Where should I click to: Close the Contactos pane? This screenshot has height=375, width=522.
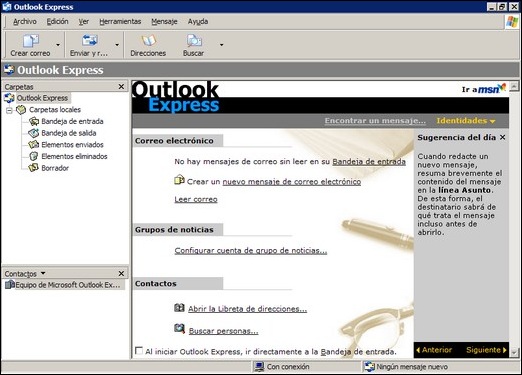121,274
